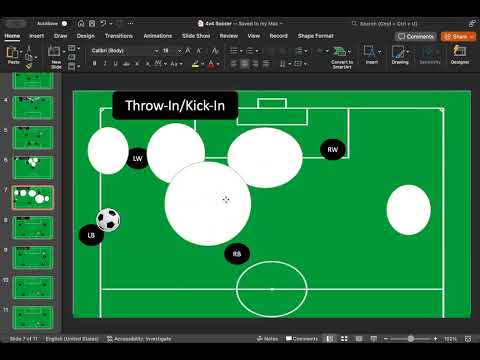
Task: Select the Throw-In/Kick-In title box
Action: point(175,105)
